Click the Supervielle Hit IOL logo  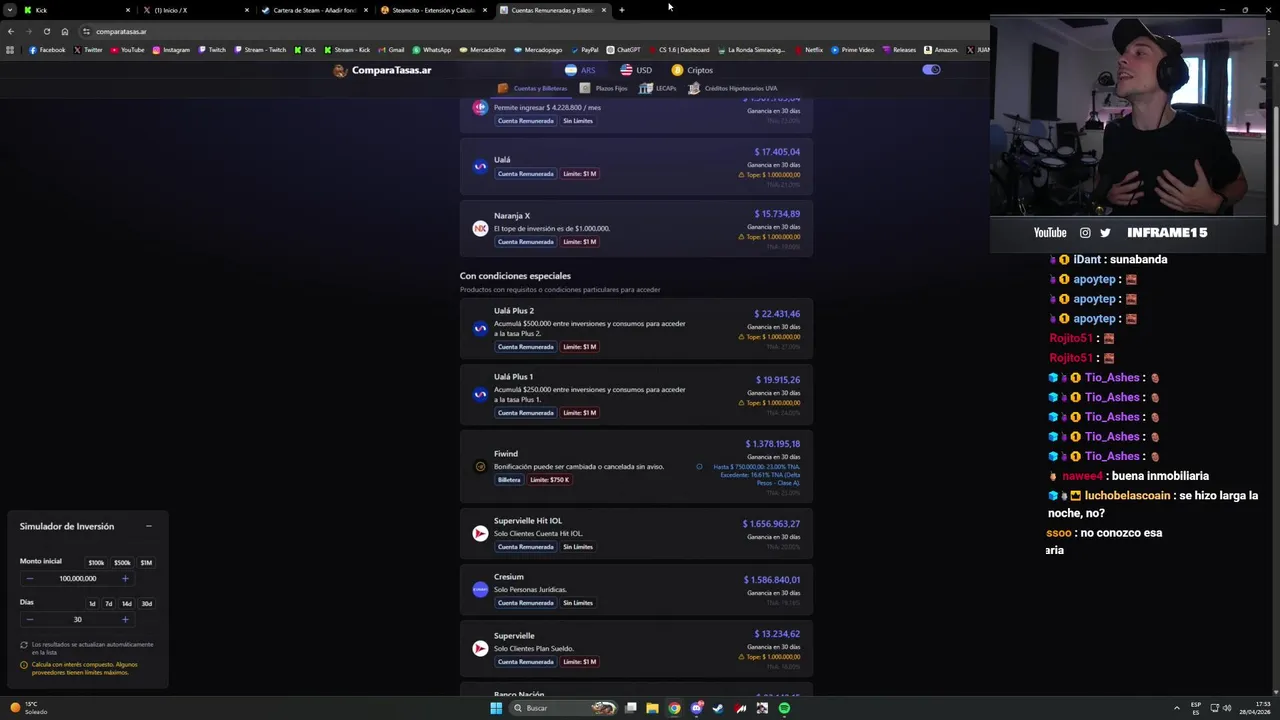[480, 533]
